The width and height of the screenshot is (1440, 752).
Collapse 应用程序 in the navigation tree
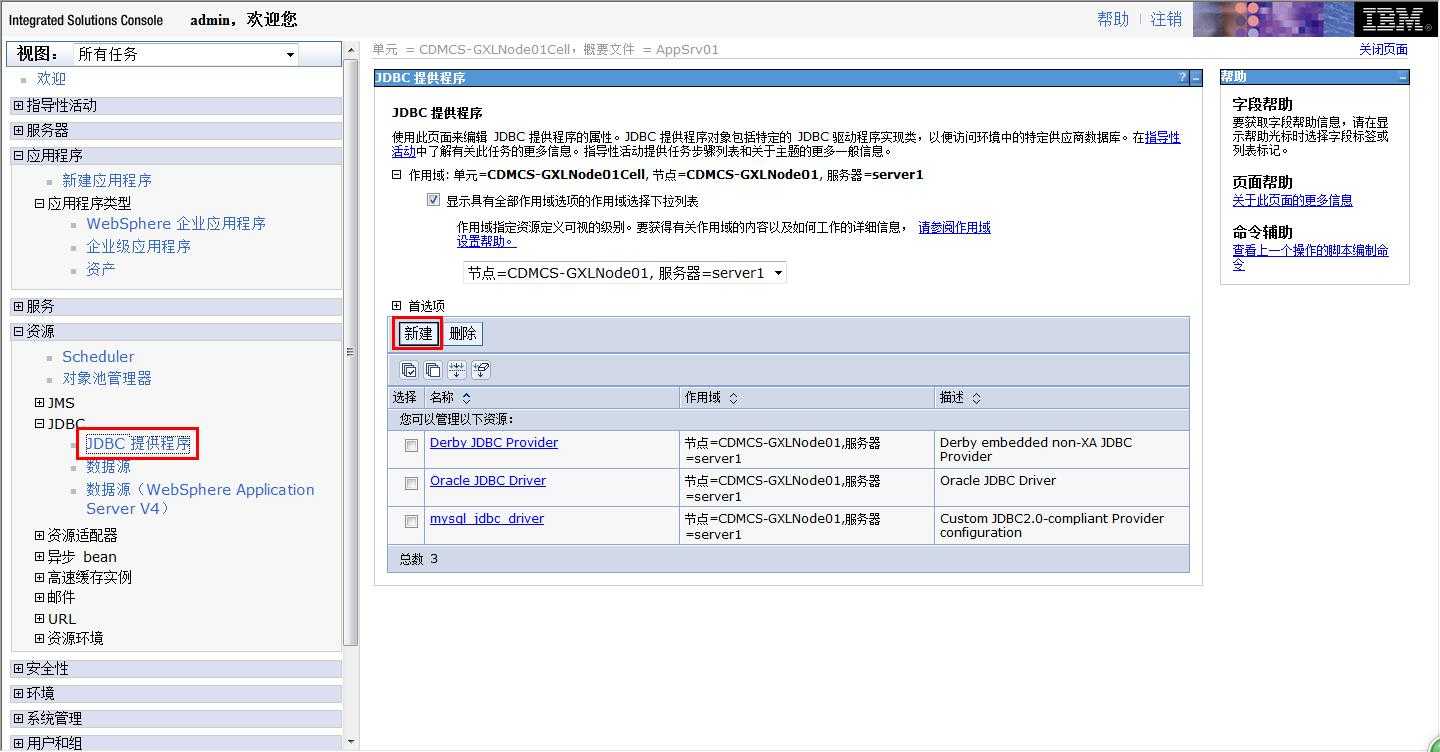click(18, 155)
